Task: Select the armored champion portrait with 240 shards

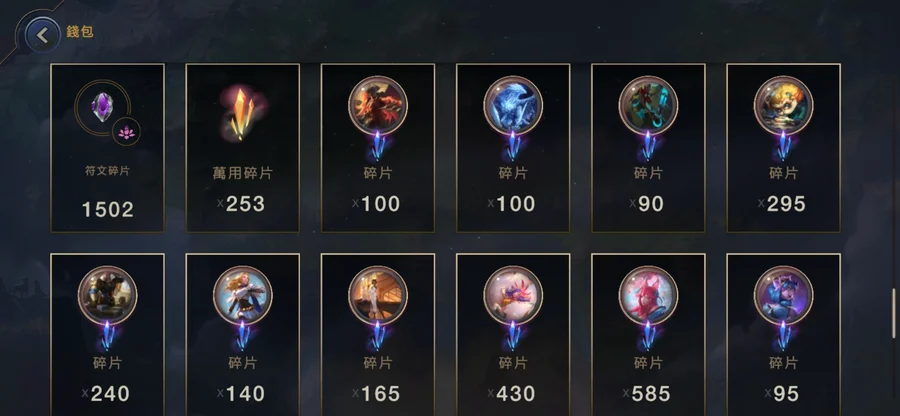Action: coord(107,296)
